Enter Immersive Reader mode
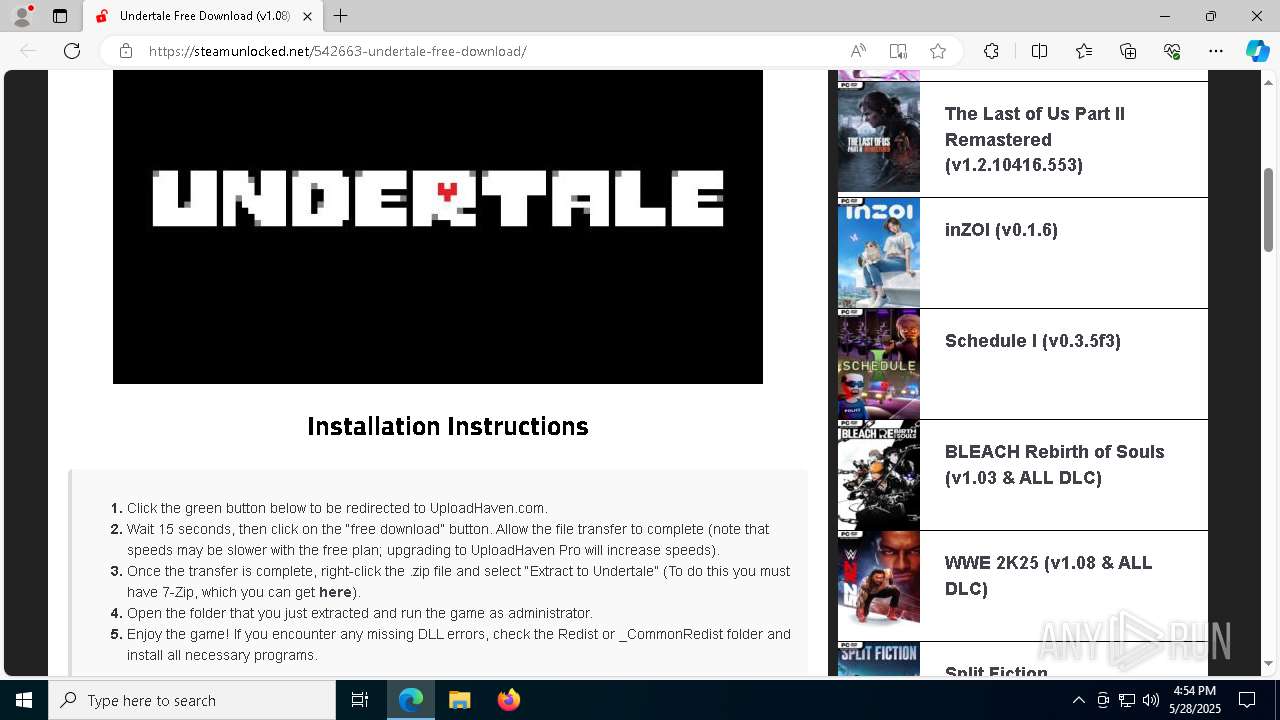1280x720 pixels. coord(898,51)
